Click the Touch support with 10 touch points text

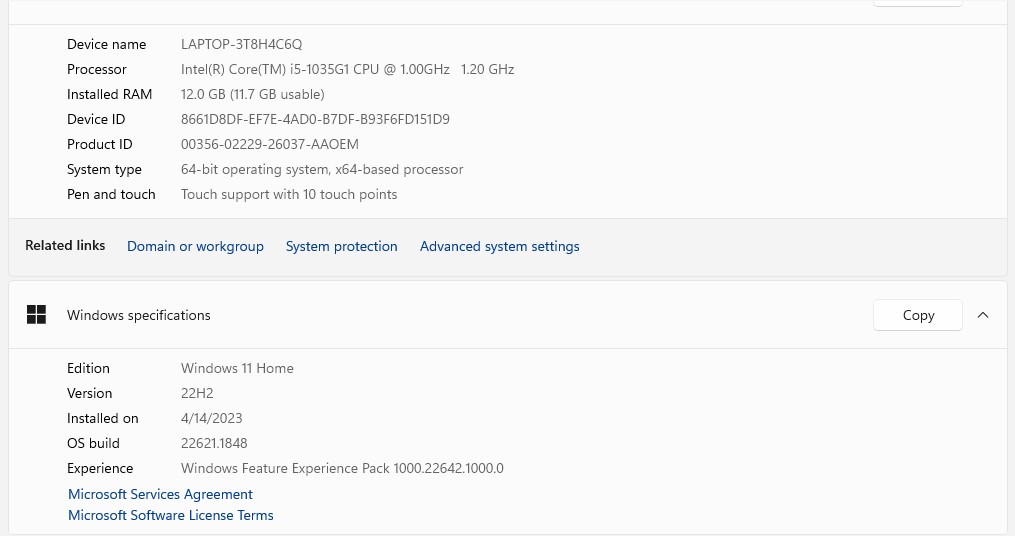[288, 194]
